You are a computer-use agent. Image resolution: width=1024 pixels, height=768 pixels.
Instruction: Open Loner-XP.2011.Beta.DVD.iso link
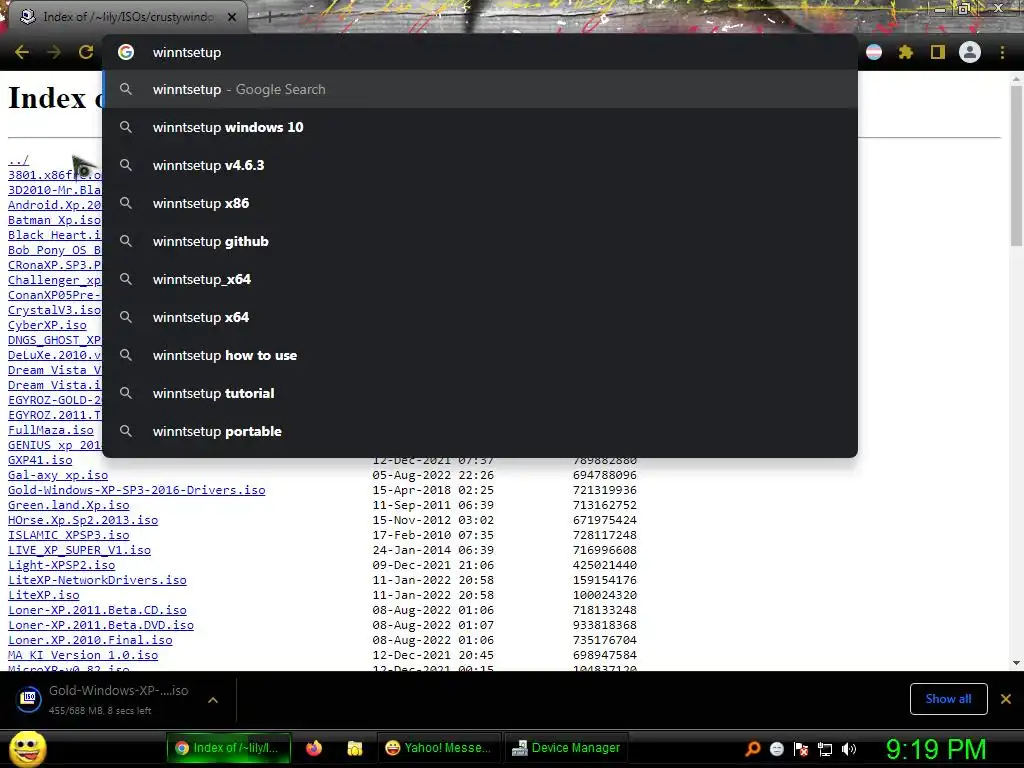pyautogui.click(x=101, y=626)
